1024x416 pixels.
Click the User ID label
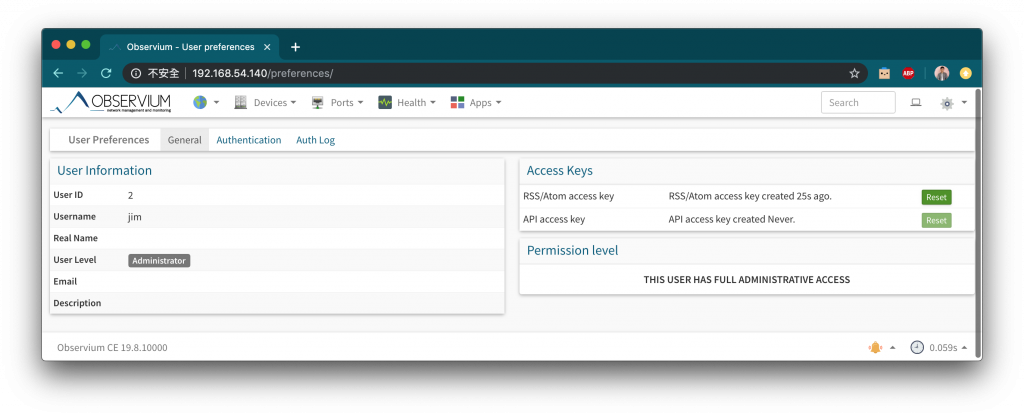click(68, 195)
